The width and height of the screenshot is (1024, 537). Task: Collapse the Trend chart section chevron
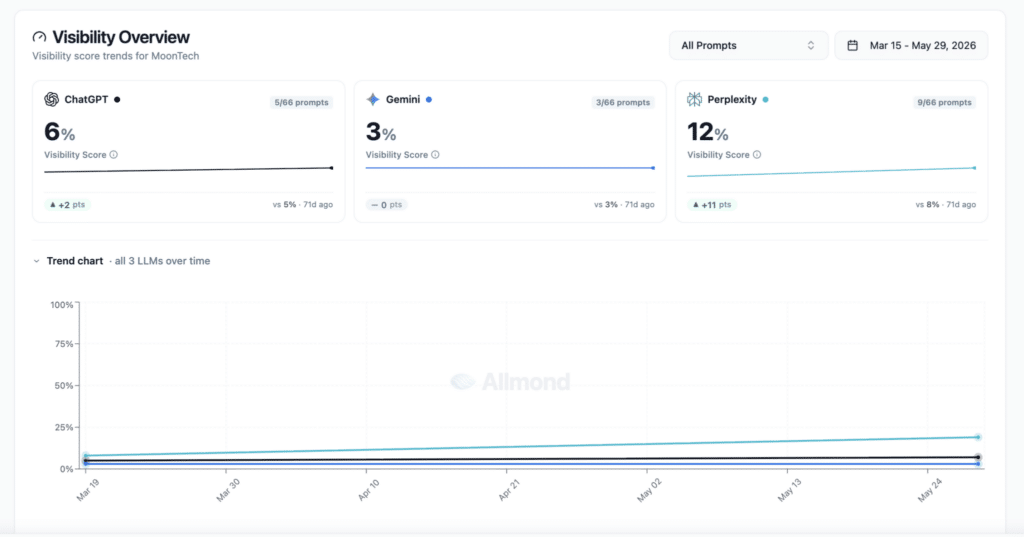pos(37,261)
